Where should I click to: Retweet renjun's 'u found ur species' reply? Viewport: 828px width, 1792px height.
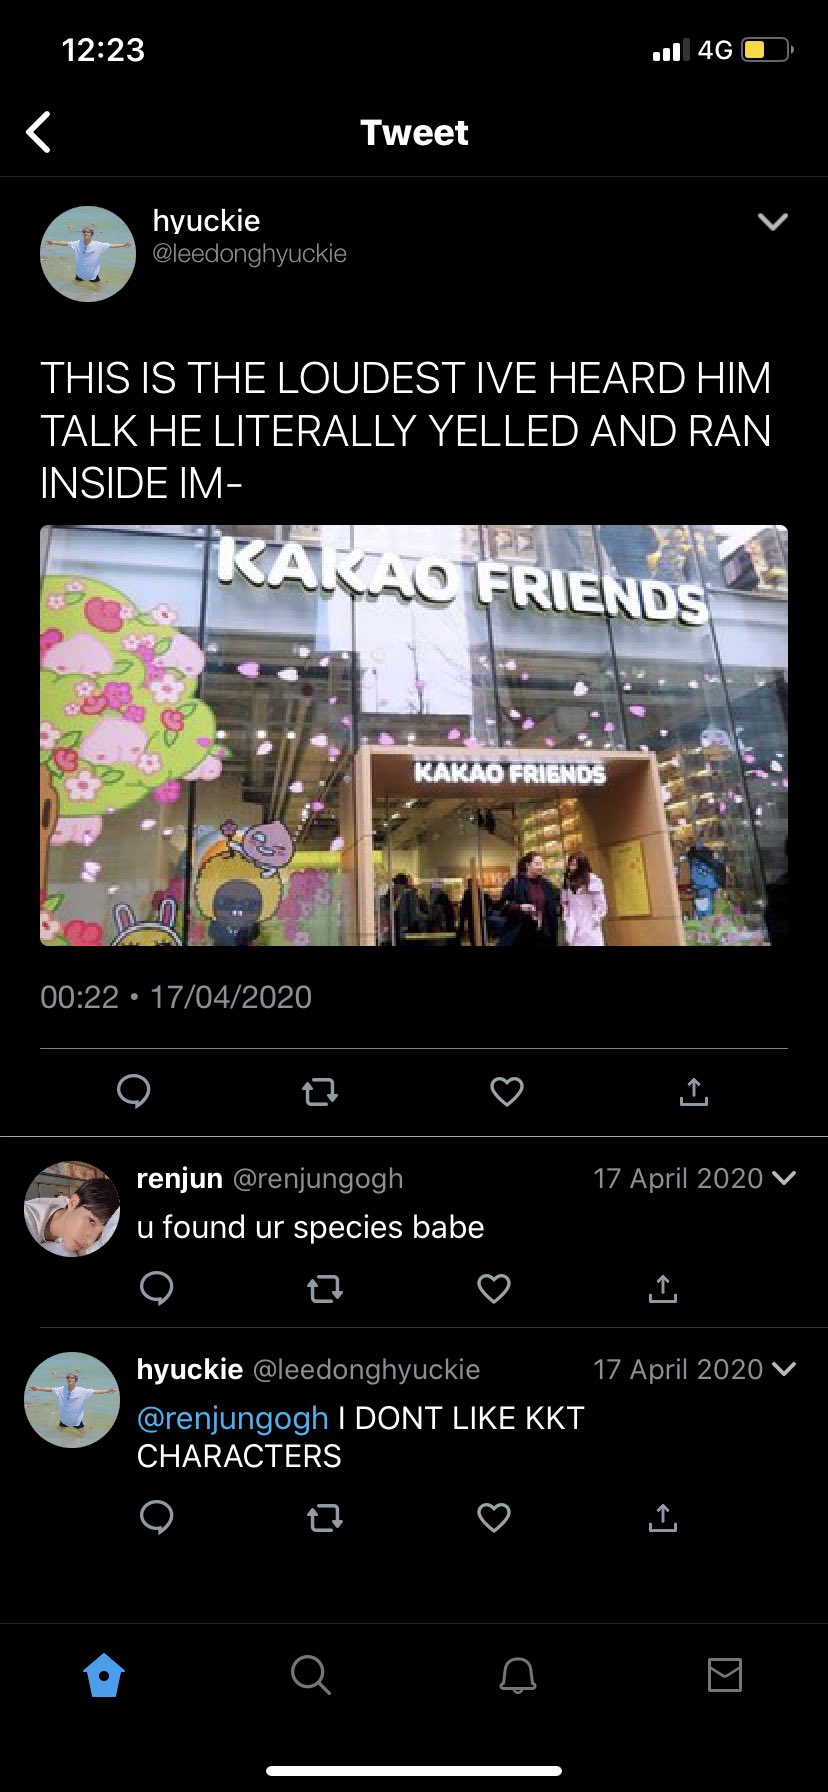coord(324,1289)
